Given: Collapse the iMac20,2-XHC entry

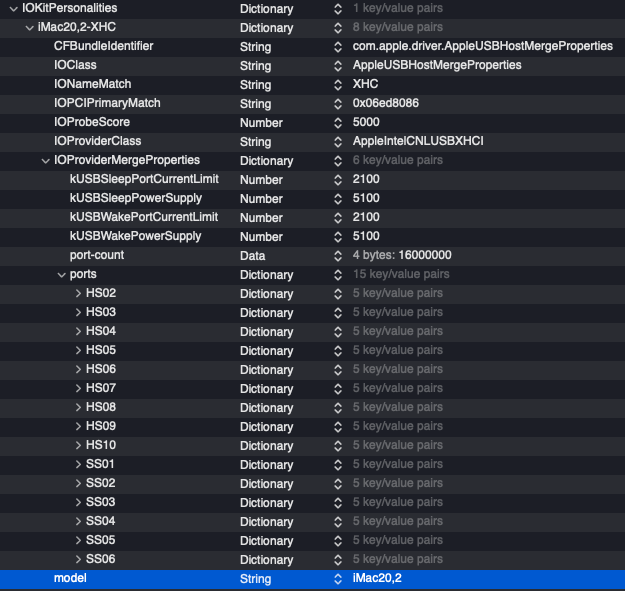Looking at the screenshot, I should (x=29, y=28).
